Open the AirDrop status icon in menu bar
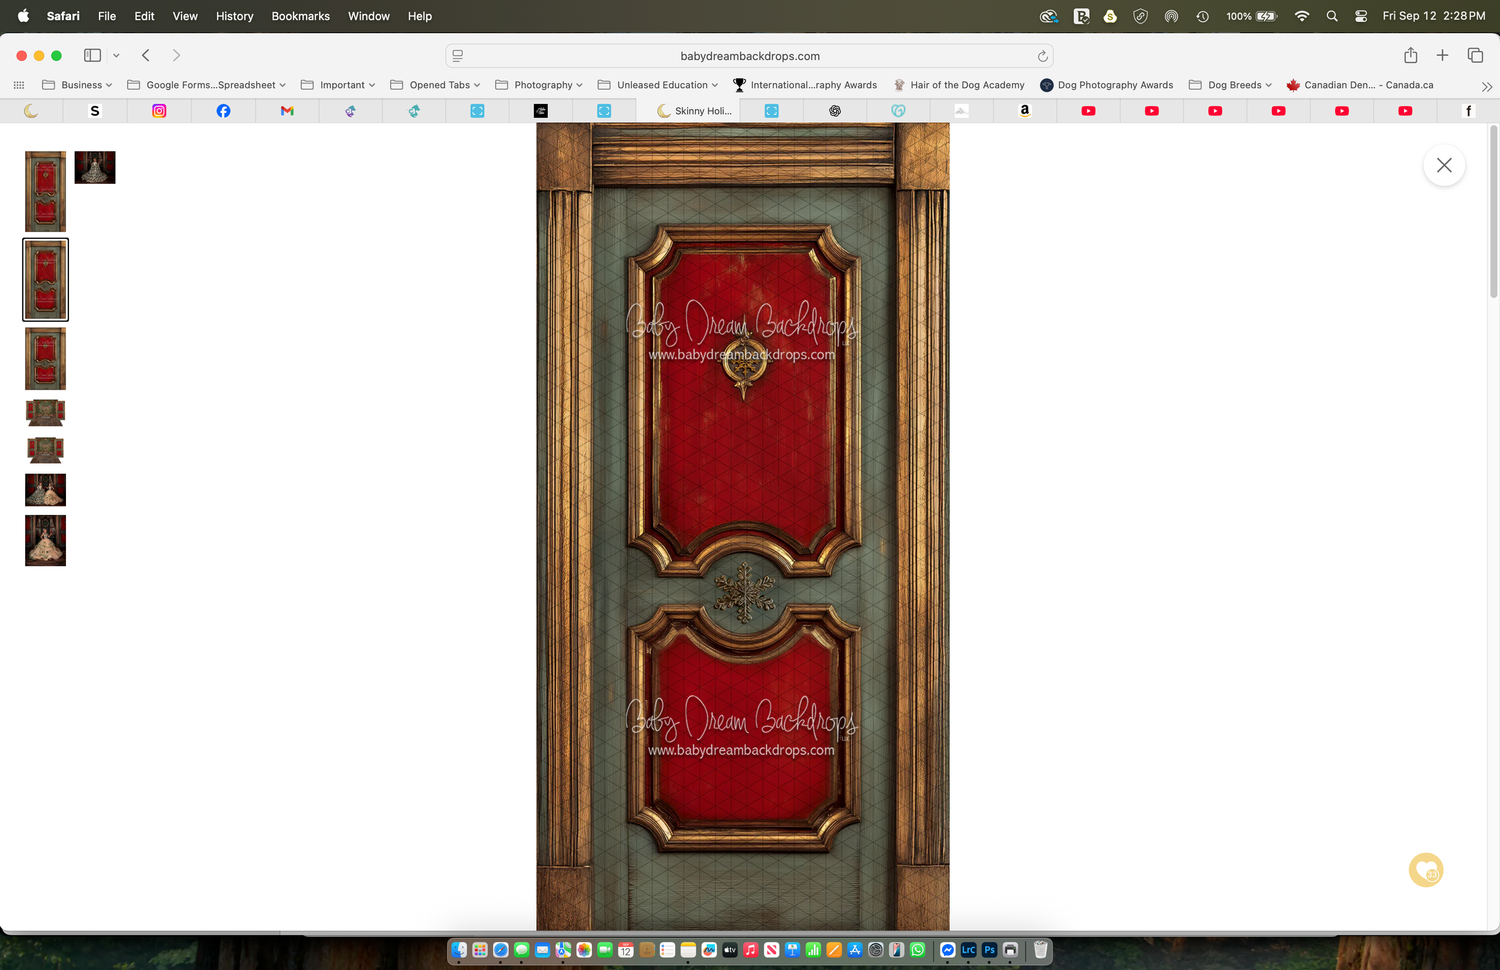The width and height of the screenshot is (1500, 970). click(1171, 16)
